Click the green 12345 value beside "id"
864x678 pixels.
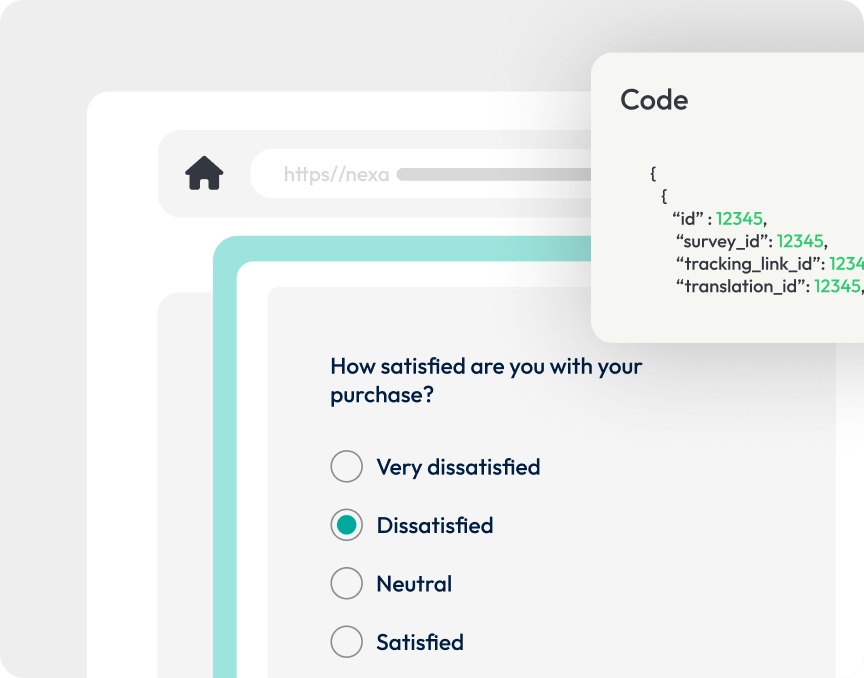click(739, 218)
